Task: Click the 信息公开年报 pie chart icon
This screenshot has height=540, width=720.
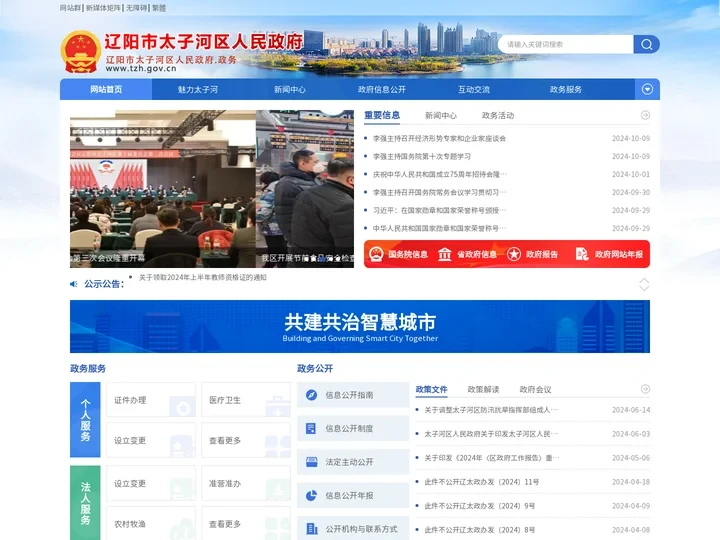Action: pyautogui.click(x=311, y=495)
